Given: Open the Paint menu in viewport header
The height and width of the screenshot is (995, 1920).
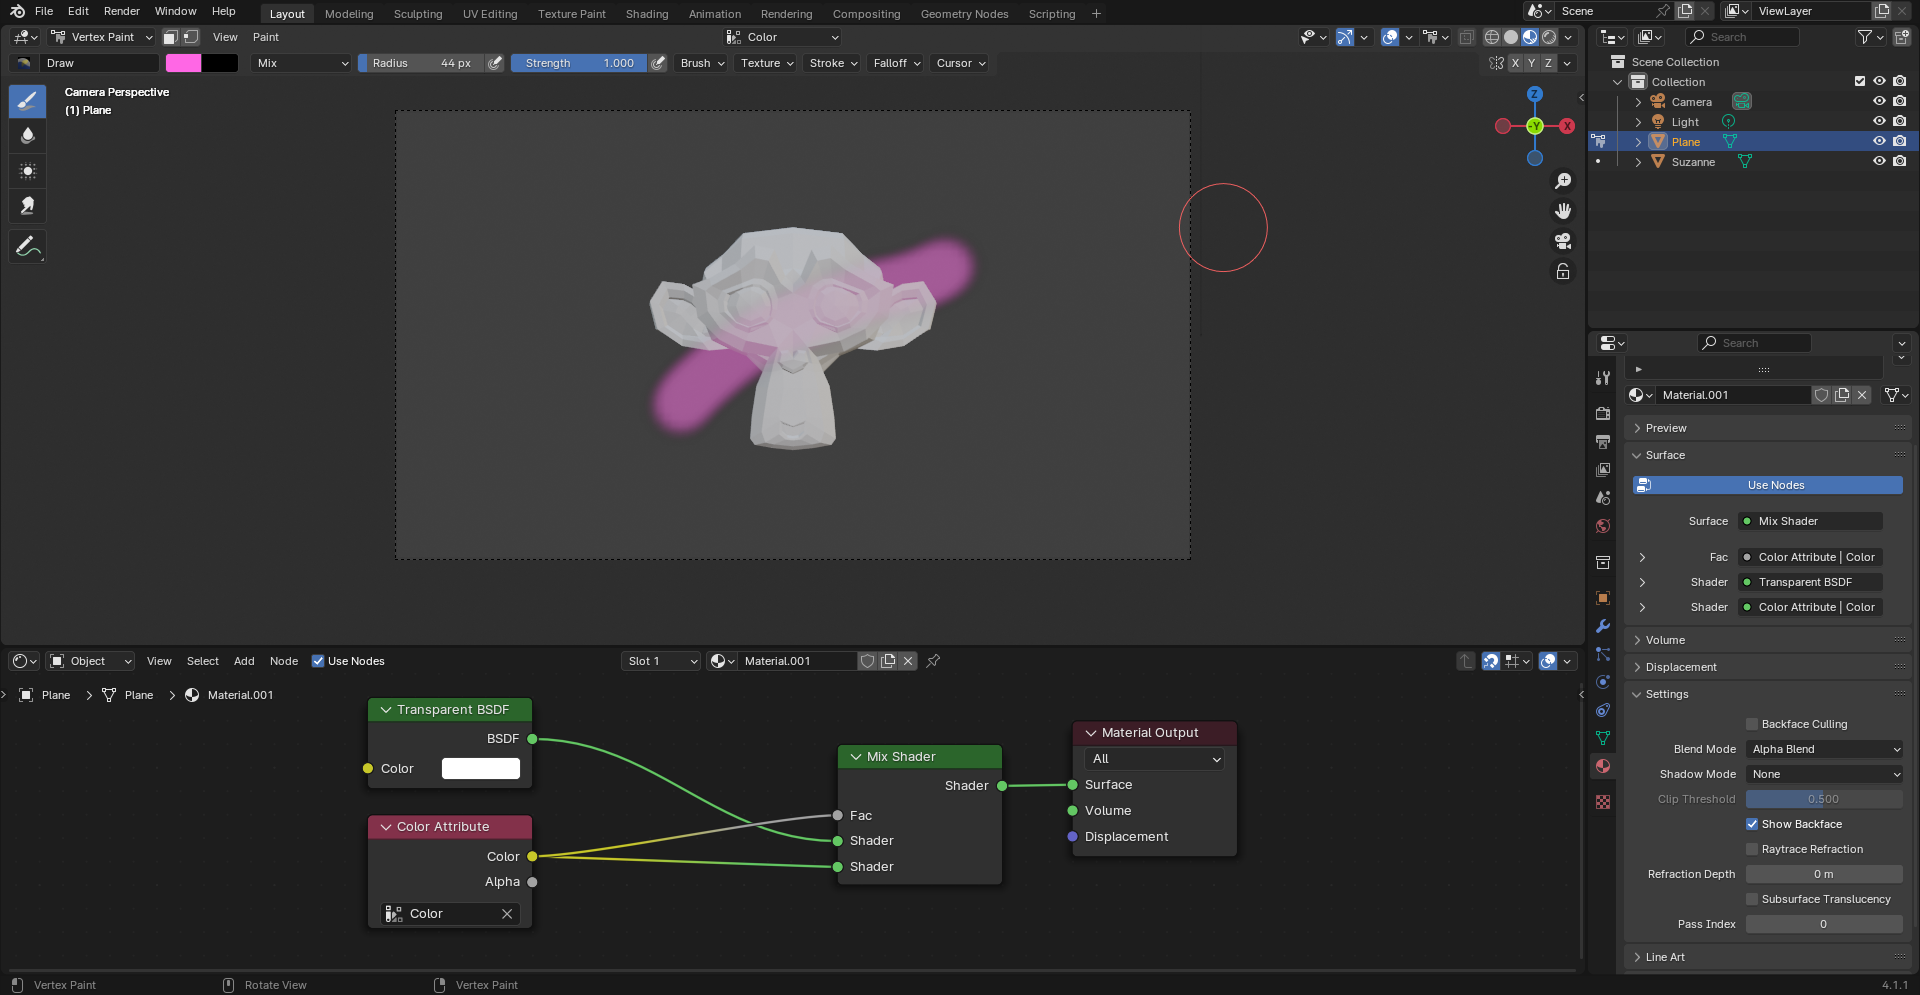Looking at the screenshot, I should point(266,37).
